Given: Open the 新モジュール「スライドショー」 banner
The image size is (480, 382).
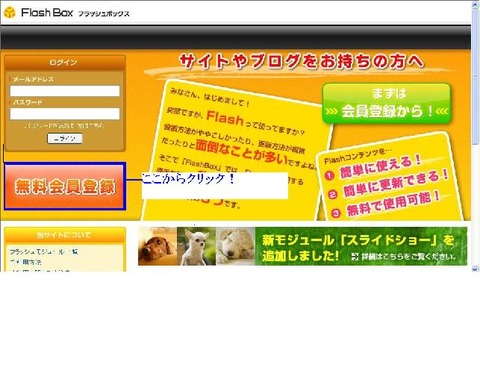Looking at the screenshot, I should 303,246.
